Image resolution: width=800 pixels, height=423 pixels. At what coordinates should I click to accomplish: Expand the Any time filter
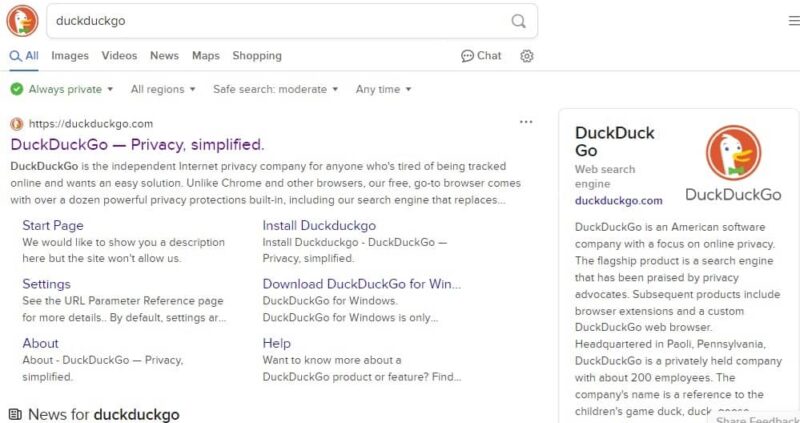(x=383, y=89)
